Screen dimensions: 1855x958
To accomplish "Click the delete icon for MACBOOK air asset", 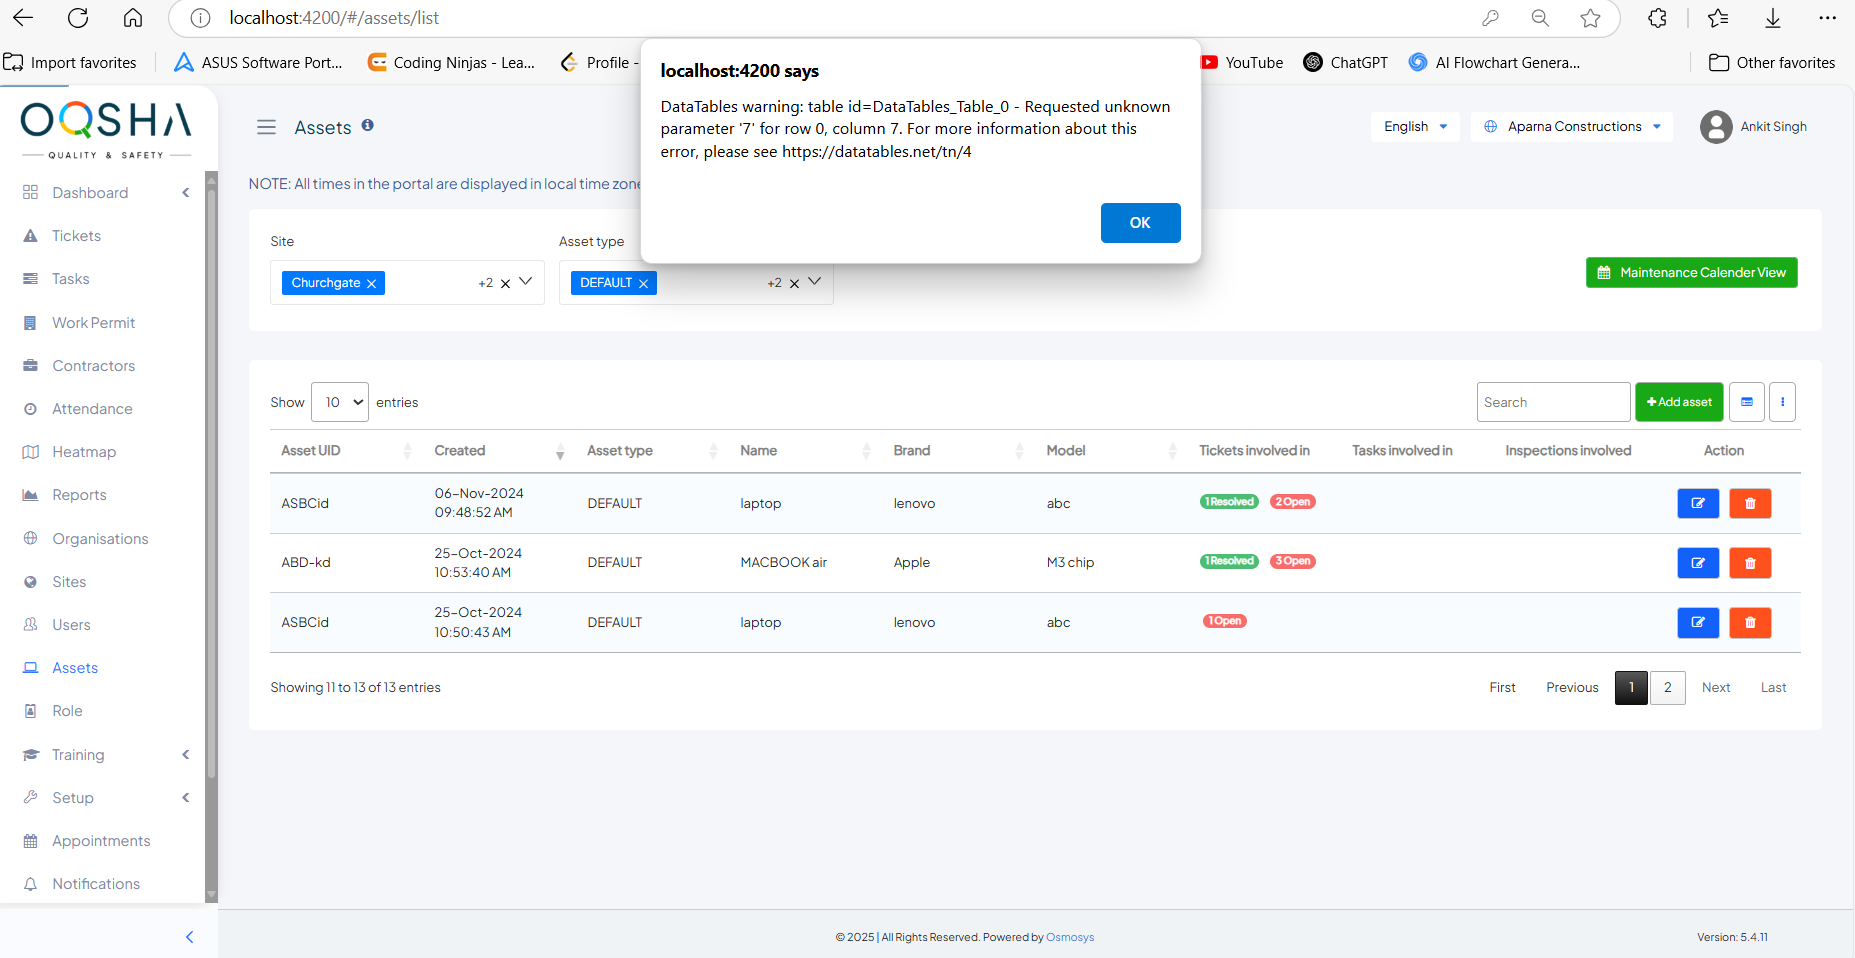I will pyautogui.click(x=1750, y=563).
